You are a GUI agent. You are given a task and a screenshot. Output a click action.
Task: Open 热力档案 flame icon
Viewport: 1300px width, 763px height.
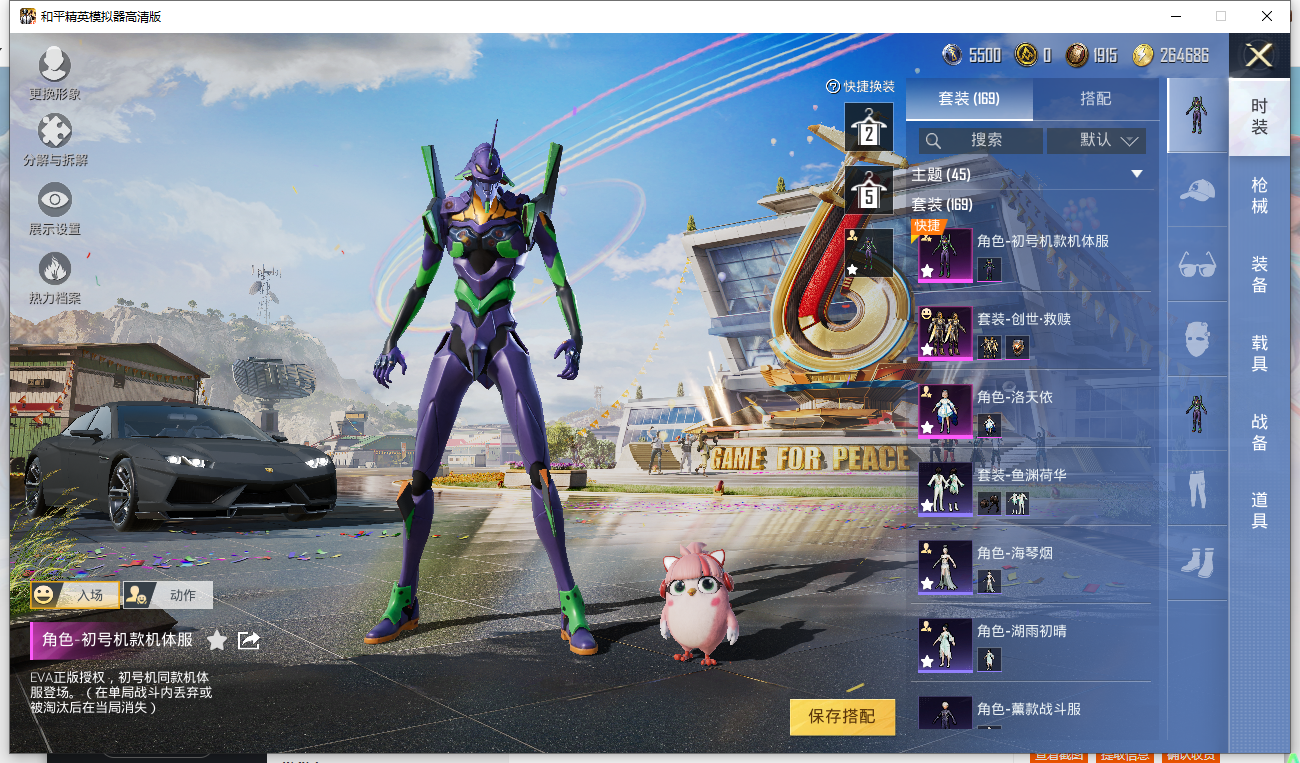tap(55, 270)
